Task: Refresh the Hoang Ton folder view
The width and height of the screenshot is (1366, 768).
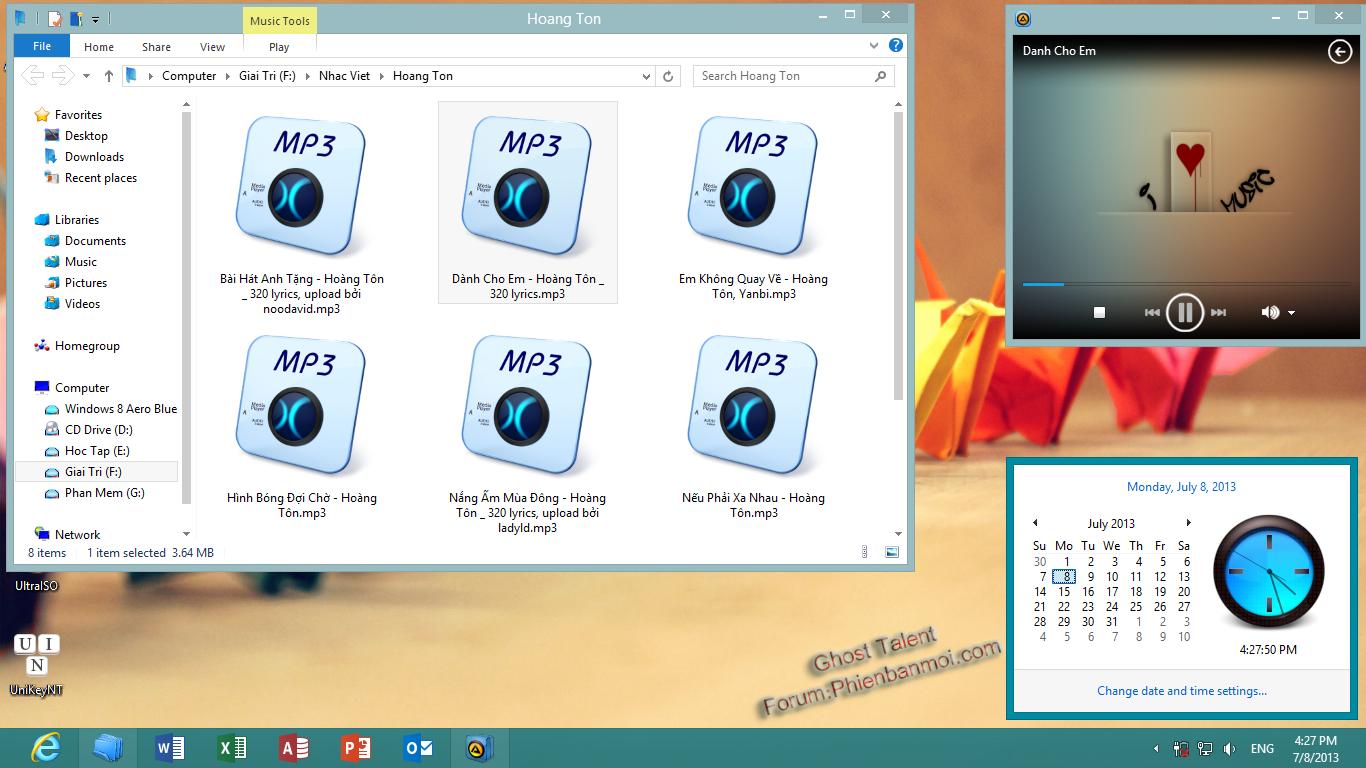Action: [669, 76]
